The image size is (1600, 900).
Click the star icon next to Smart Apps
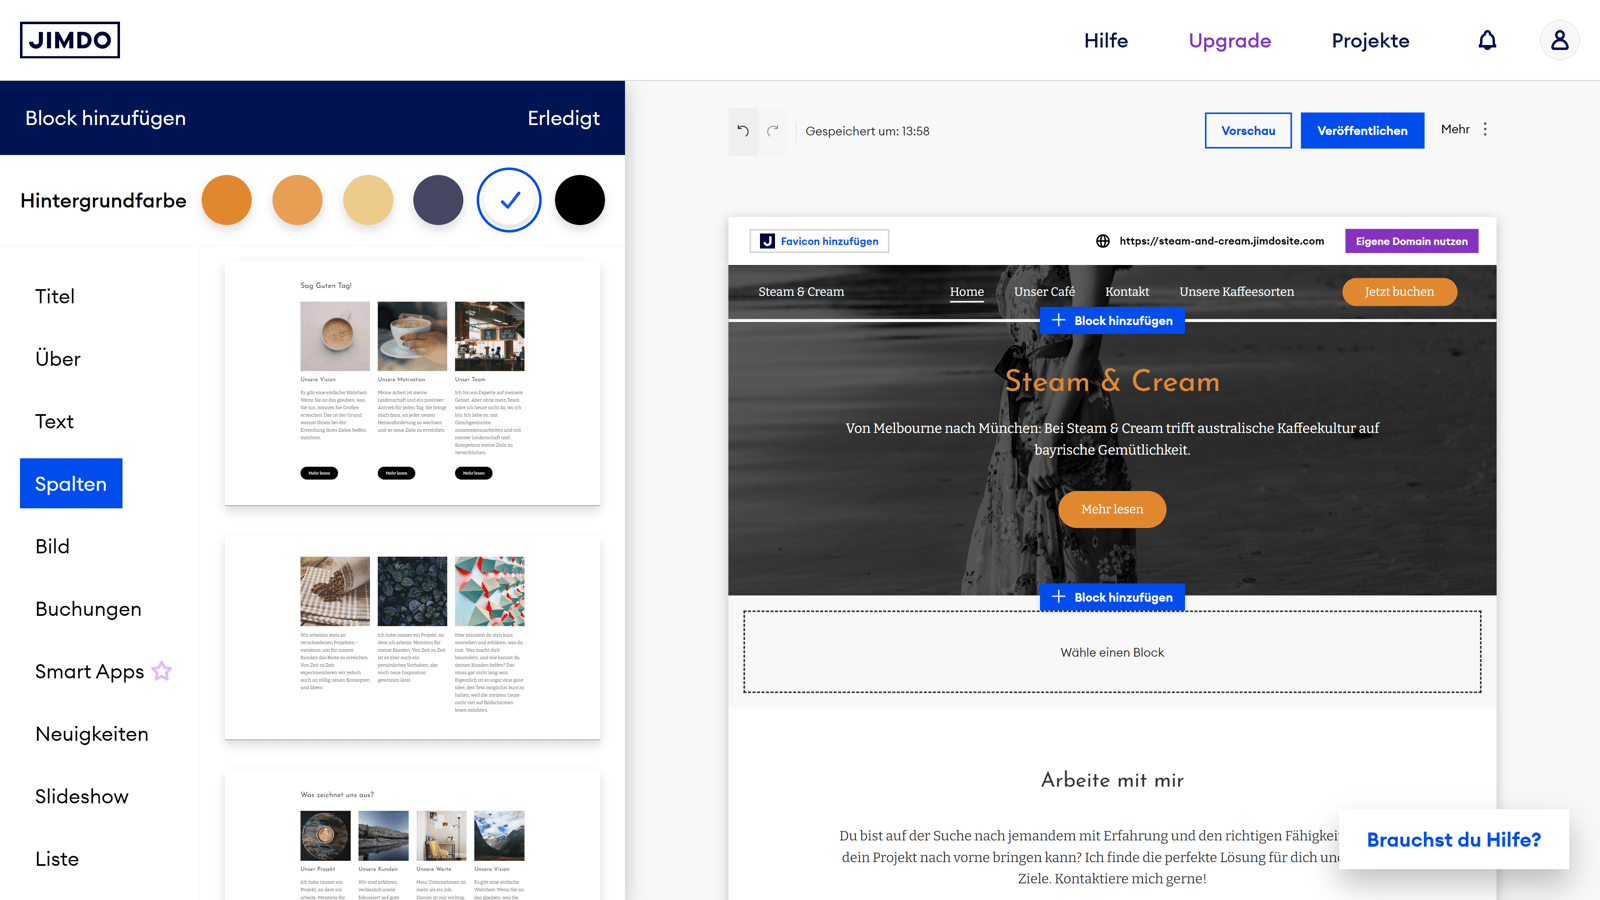[161, 671]
